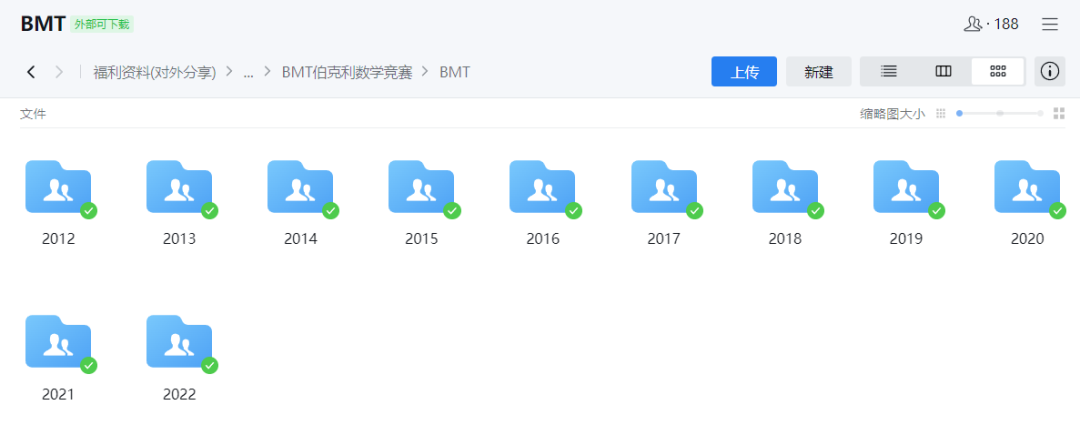Open the 2012 folder
Viewport: 1080px width, 425px height.
[59, 187]
